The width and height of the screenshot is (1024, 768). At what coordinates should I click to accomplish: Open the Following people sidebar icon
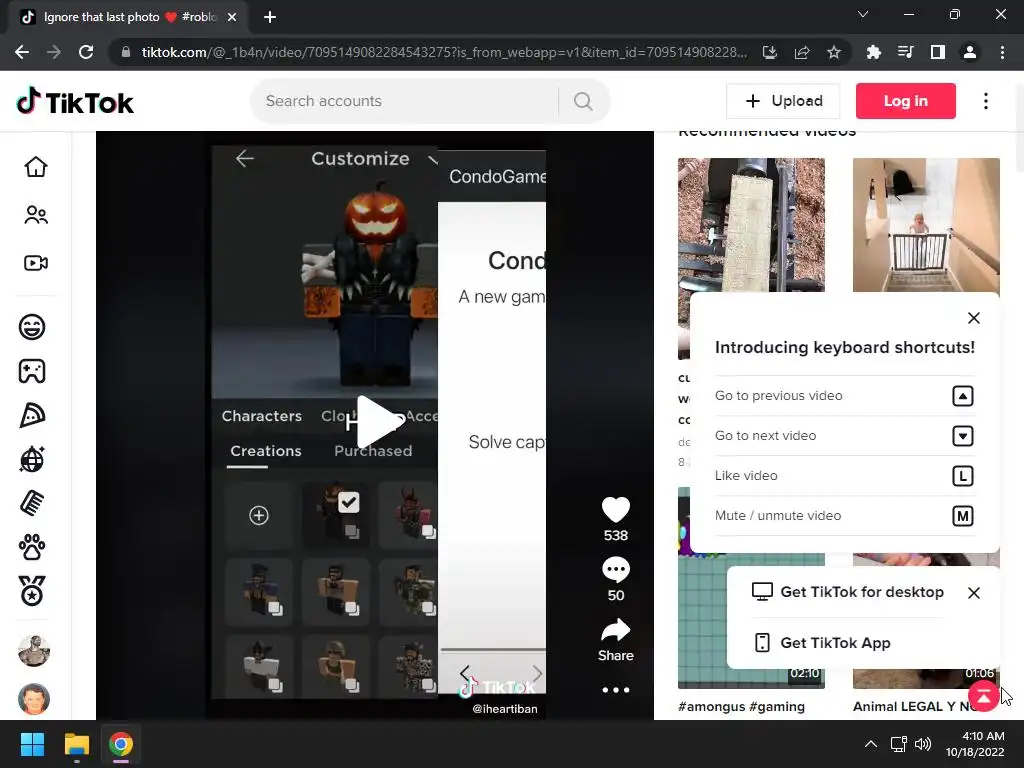coord(35,215)
